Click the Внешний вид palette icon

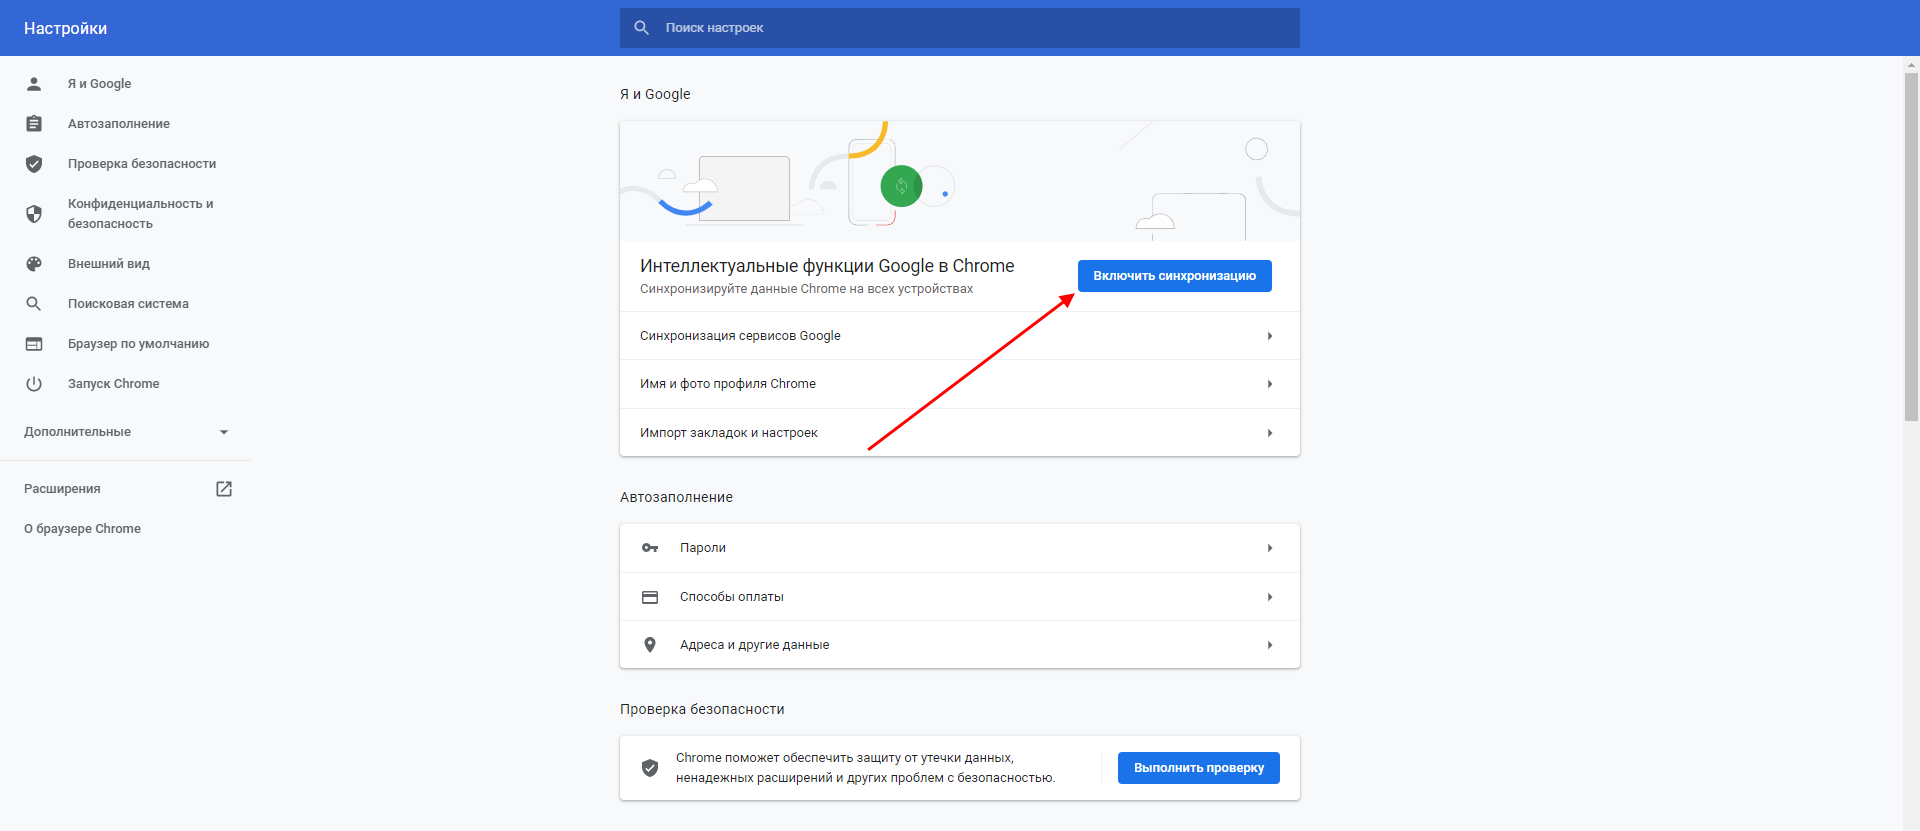click(x=34, y=264)
